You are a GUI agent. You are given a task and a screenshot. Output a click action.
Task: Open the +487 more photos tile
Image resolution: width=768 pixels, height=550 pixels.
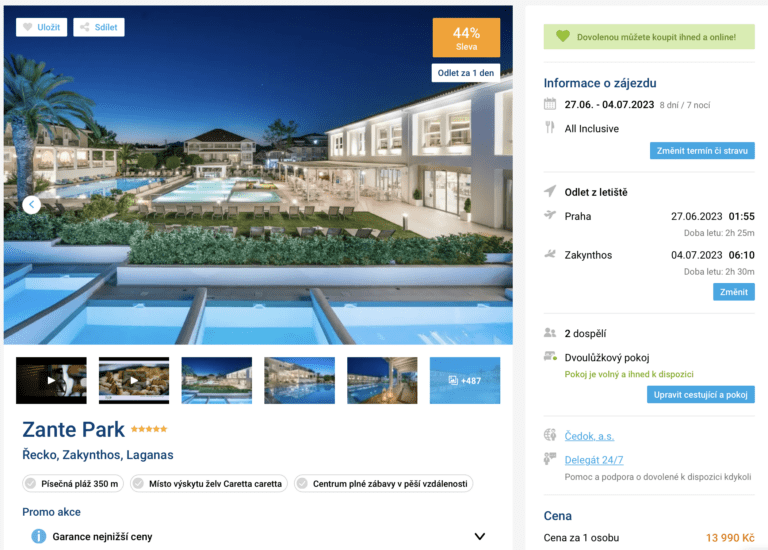pos(465,381)
